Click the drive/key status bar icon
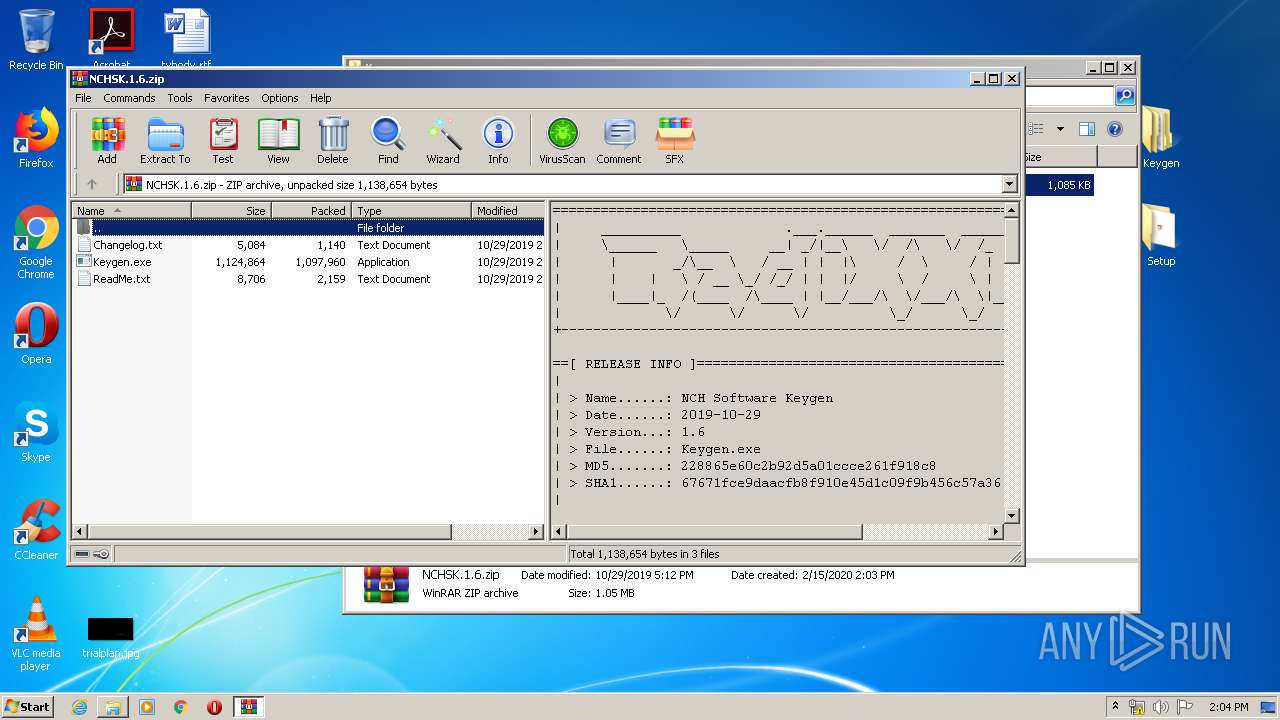The height and width of the screenshot is (720, 1280). coord(92,554)
